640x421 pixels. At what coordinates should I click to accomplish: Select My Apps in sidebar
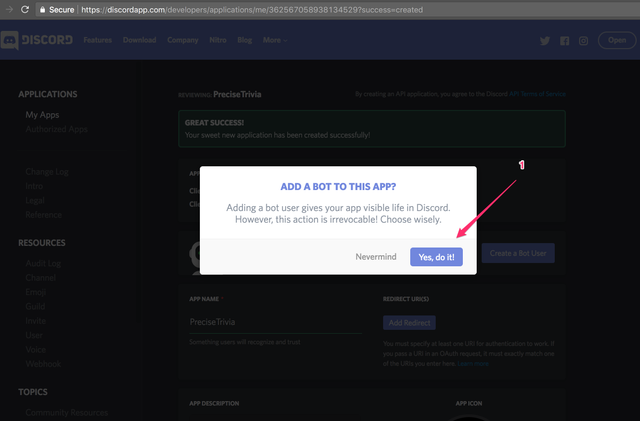42,115
